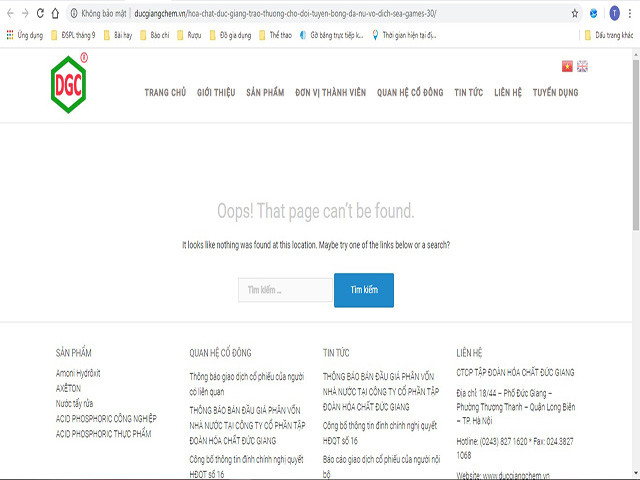Viewport: 640px width, 480px height.
Task: Select TUYỂN DỤNG in the navigation bar
Action: pyautogui.click(x=554, y=93)
